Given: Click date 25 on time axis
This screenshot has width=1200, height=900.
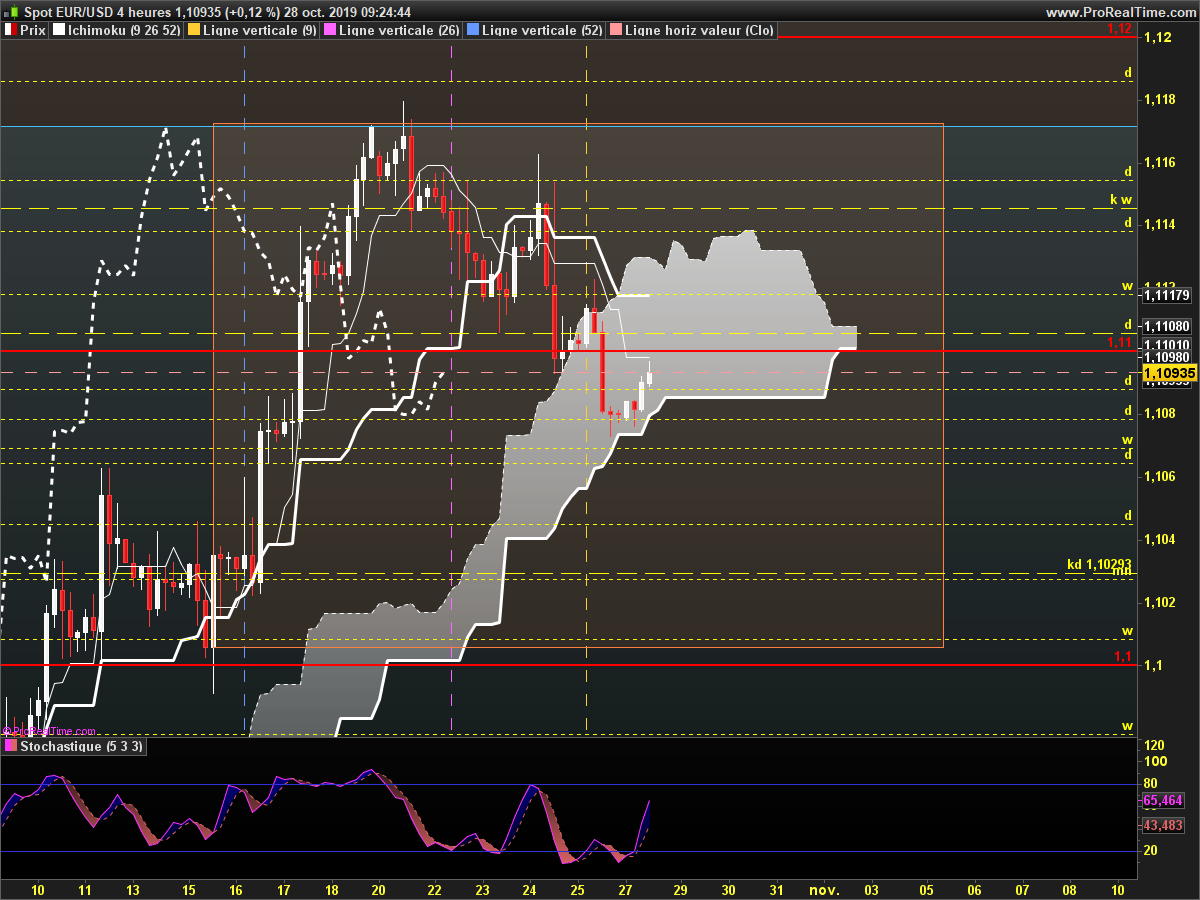Looking at the screenshot, I should pyautogui.click(x=577, y=889).
